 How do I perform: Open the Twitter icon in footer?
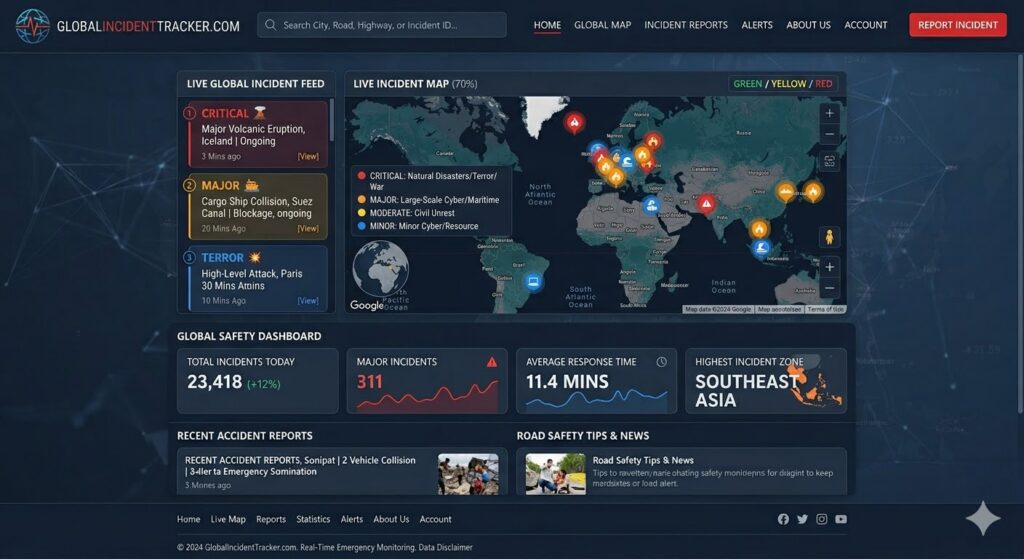(803, 519)
